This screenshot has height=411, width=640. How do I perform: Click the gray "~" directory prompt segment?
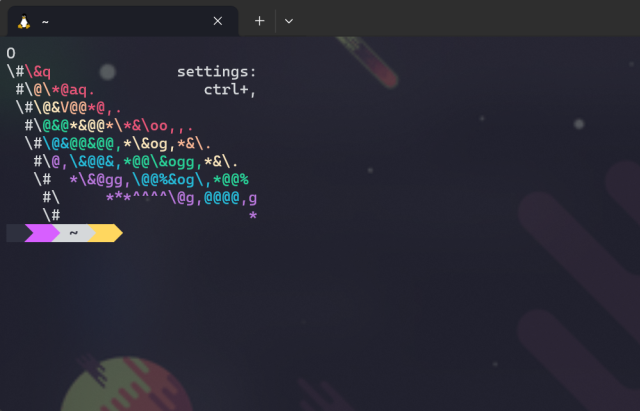(x=74, y=233)
